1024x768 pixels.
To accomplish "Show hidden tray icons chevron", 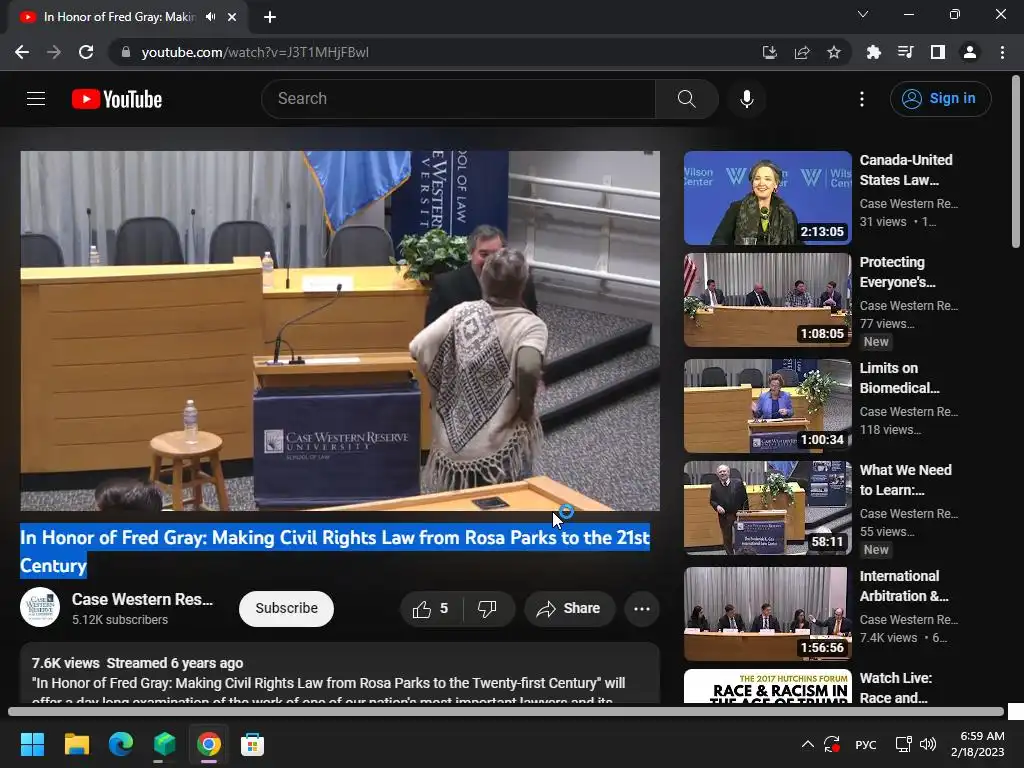I will pos(807,744).
